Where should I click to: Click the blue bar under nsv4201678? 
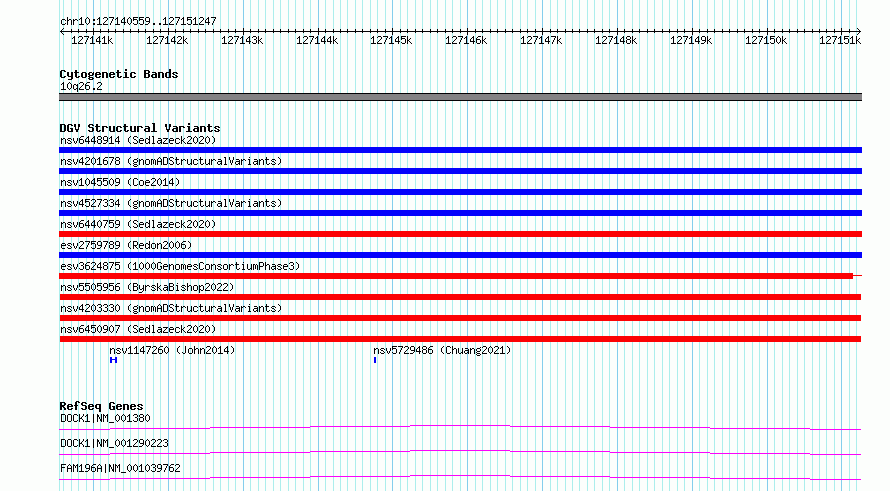pos(460,171)
